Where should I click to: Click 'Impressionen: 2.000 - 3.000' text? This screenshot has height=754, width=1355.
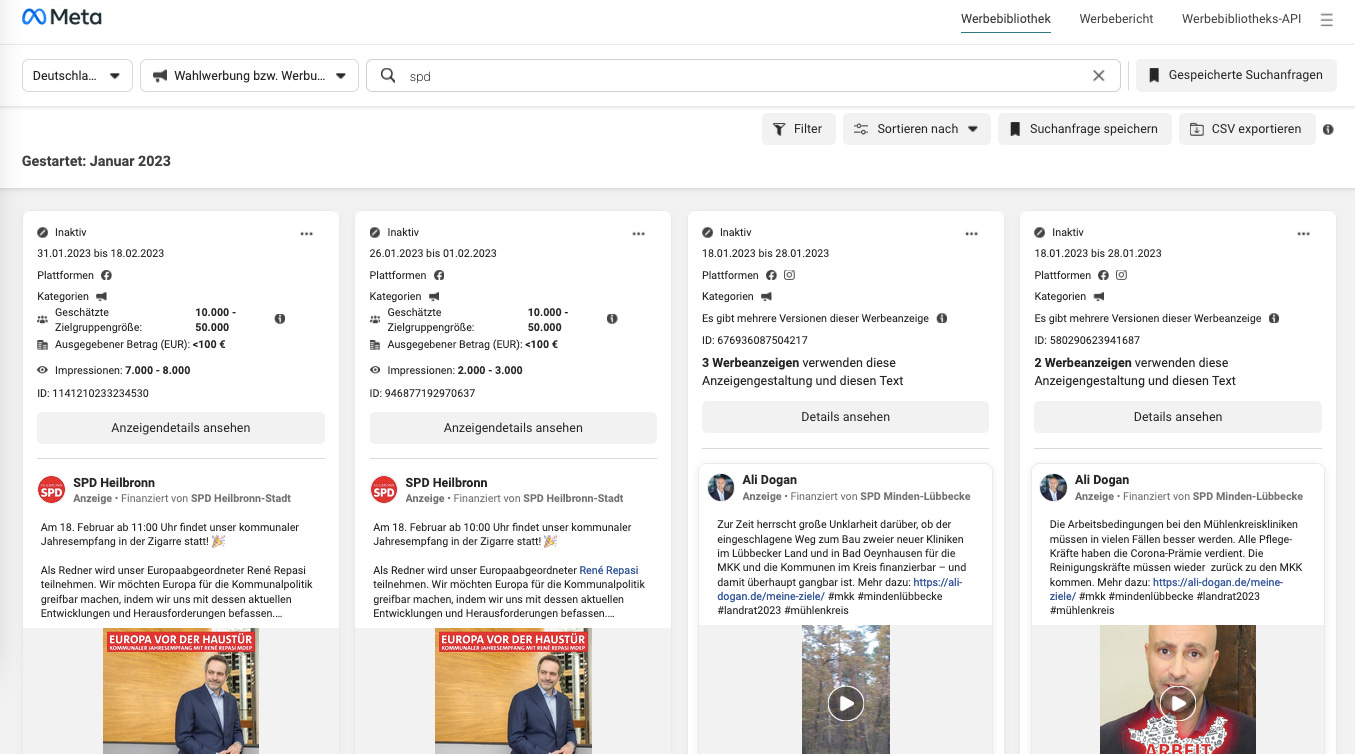[x=454, y=370]
